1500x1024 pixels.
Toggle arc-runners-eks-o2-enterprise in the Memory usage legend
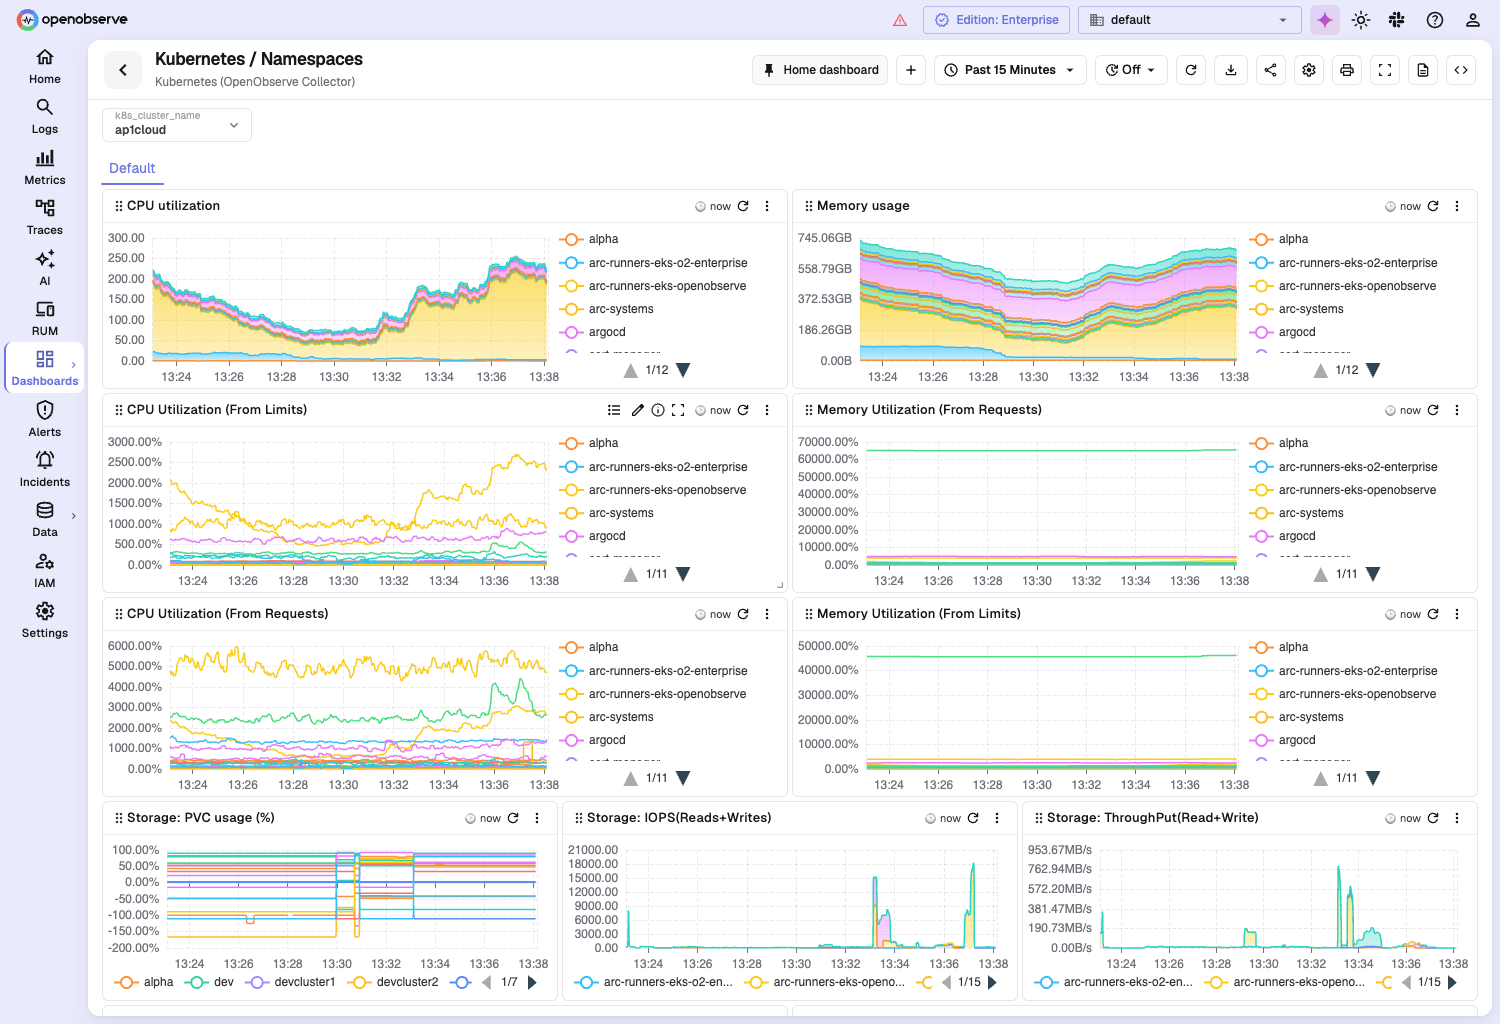1344,263
